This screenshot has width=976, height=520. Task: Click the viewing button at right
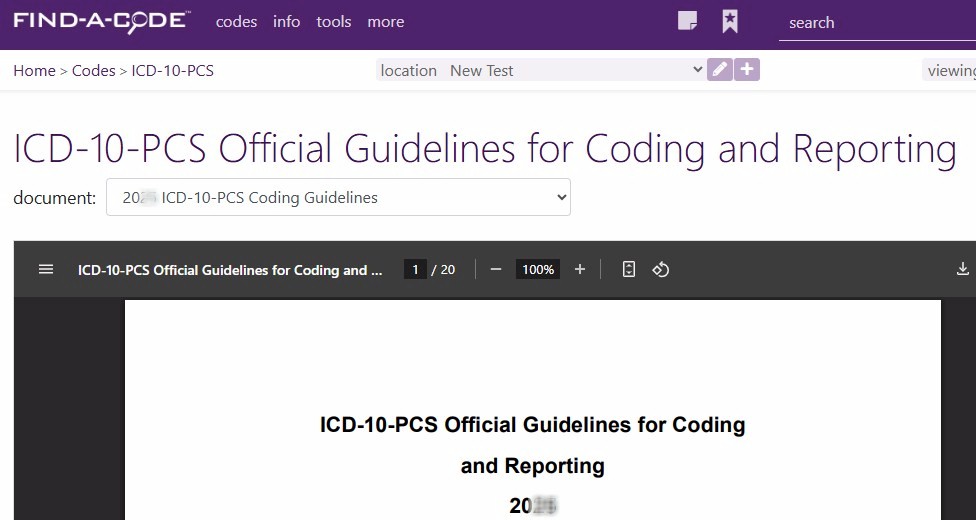tap(949, 70)
